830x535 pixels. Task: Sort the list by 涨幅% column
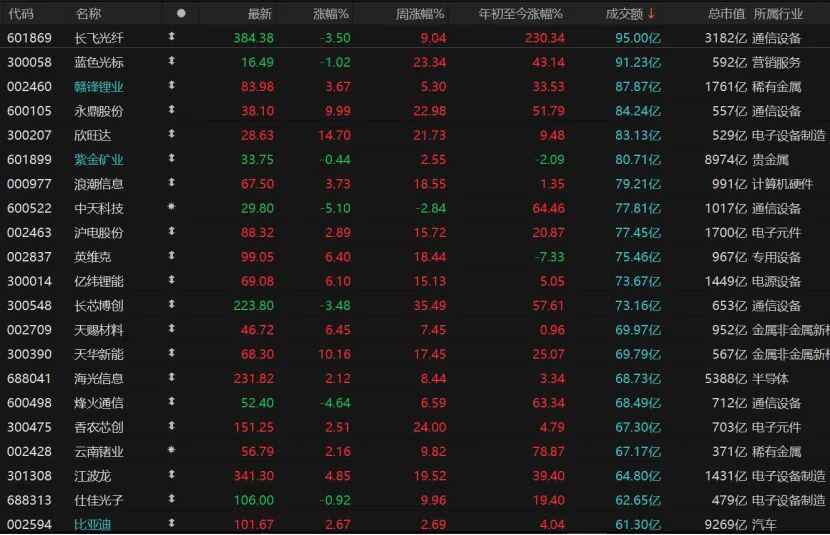[330, 14]
